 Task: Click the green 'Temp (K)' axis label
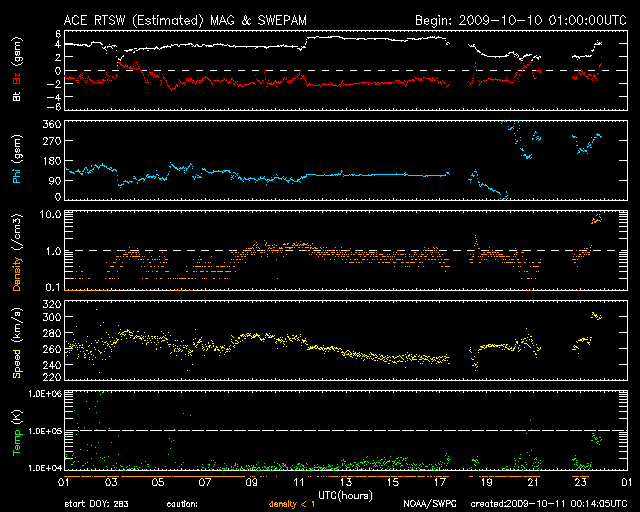click(x=17, y=433)
